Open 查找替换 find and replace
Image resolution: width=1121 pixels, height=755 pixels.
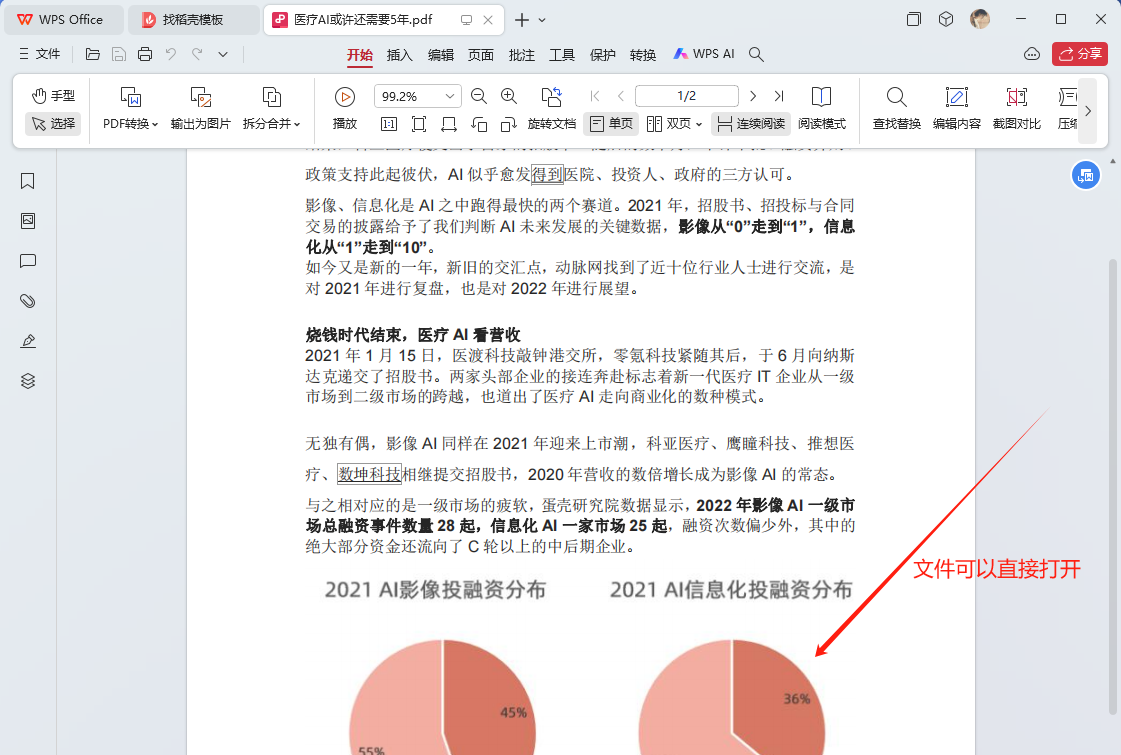pyautogui.click(x=897, y=109)
